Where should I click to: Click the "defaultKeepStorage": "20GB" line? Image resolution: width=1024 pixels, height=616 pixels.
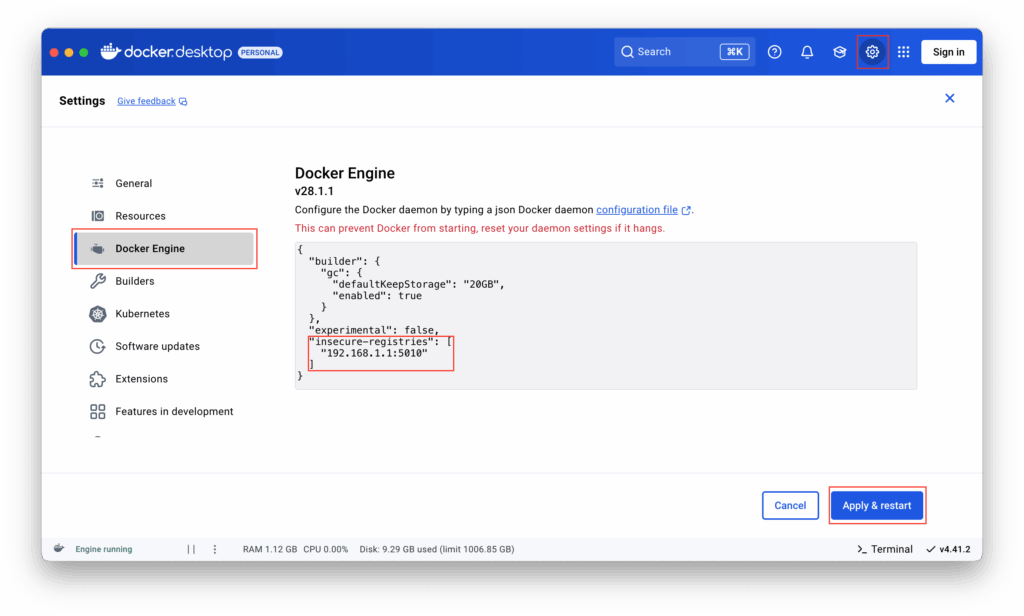[x=418, y=284]
